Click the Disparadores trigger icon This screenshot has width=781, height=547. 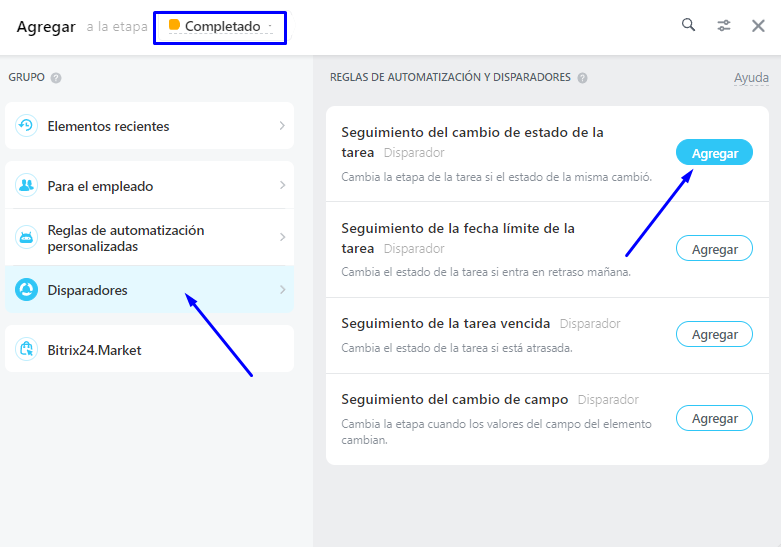click(26, 290)
